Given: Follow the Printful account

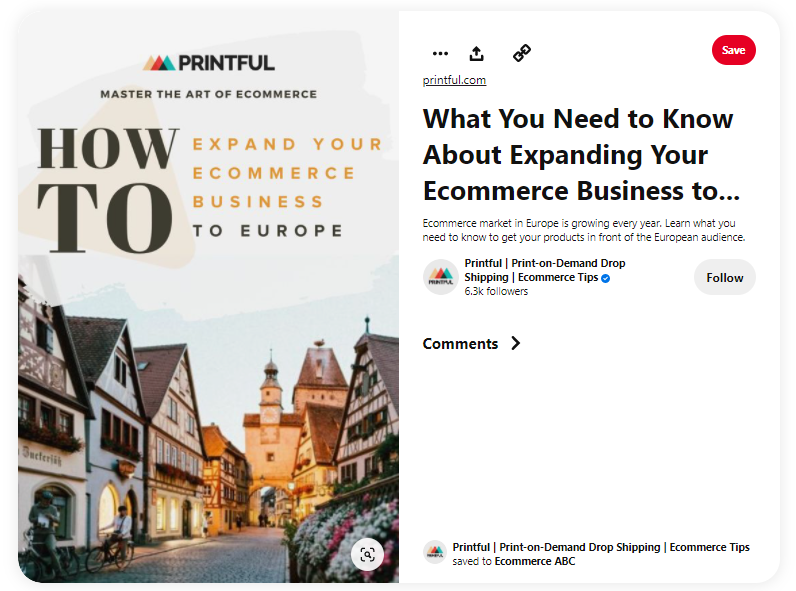Looking at the screenshot, I should tap(724, 277).
